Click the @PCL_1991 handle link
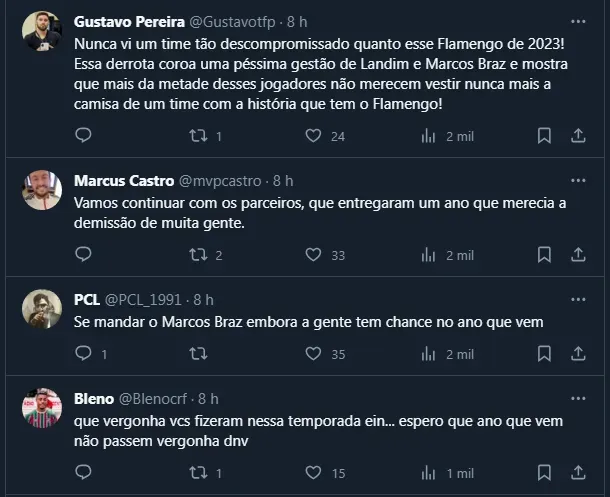Viewport: 610px width, 497px height. click(146, 299)
